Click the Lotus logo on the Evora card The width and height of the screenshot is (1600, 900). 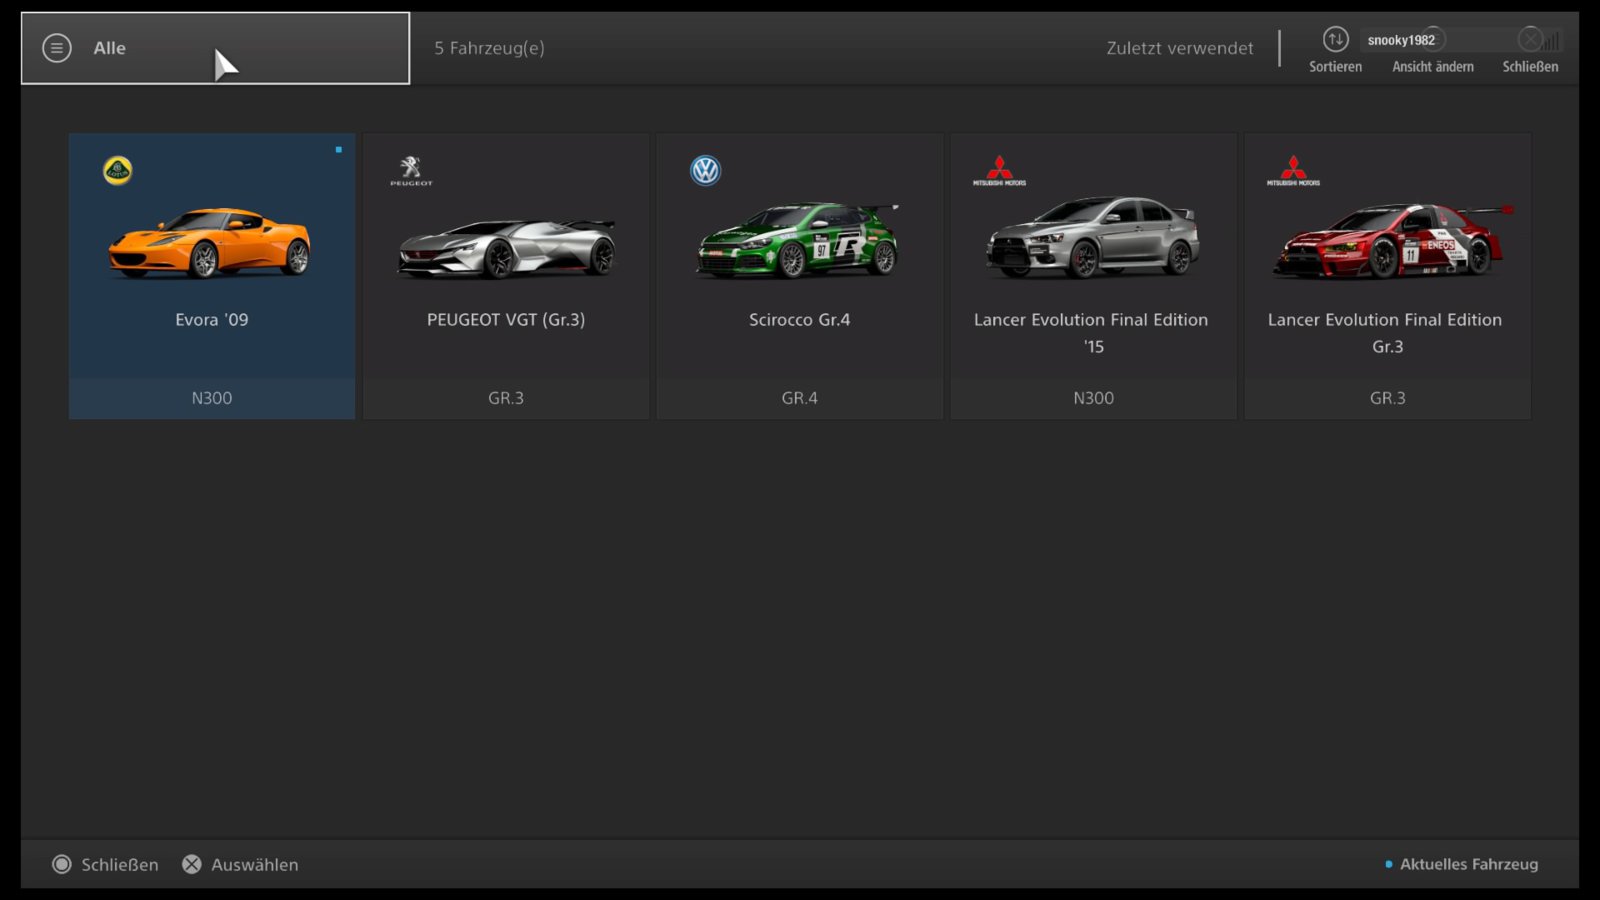click(x=118, y=170)
